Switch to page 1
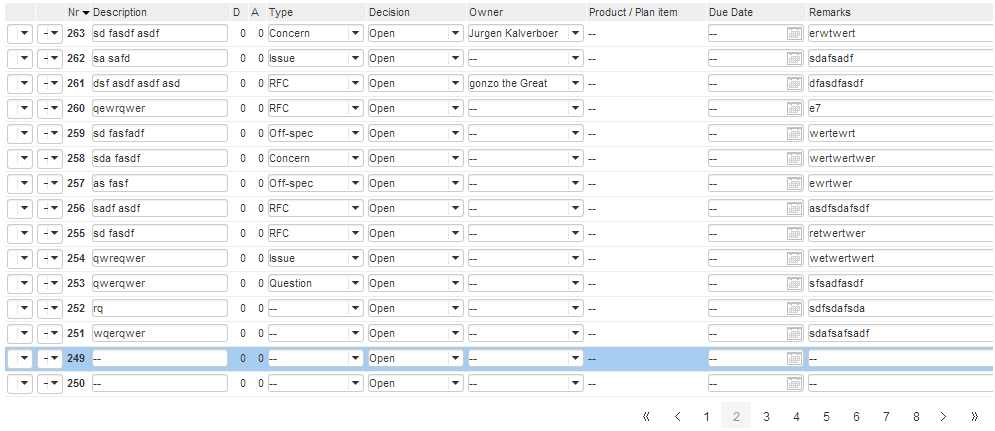Image resolution: width=995 pixels, height=431 pixels. [x=706, y=416]
